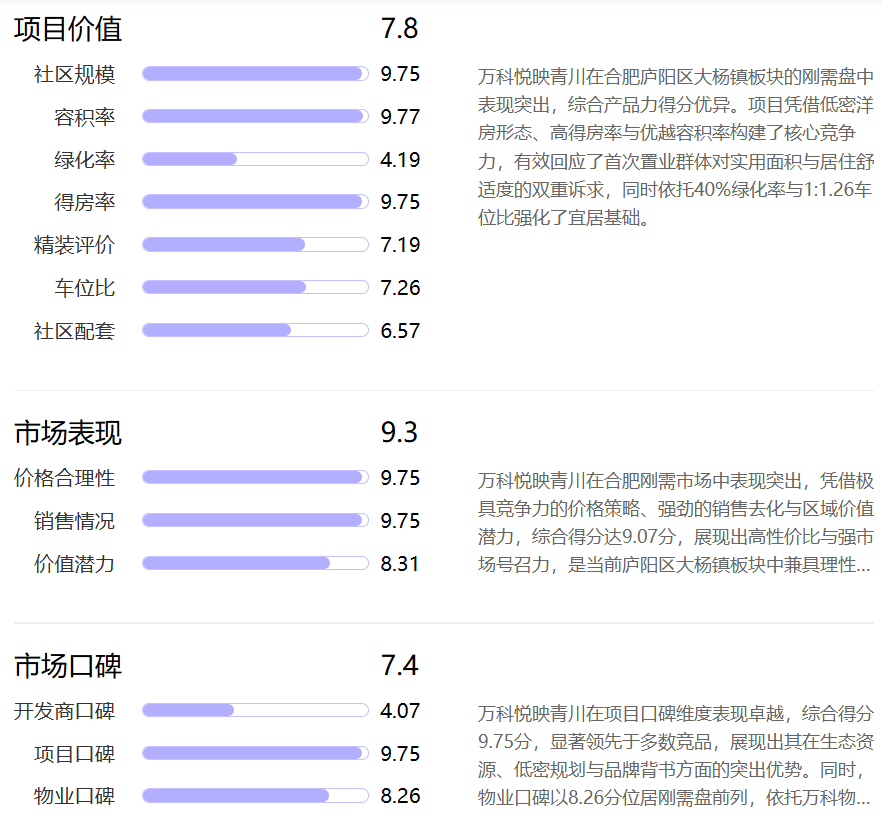Expand the truncated 市场表现 description text
882x816 pixels.
(676, 522)
